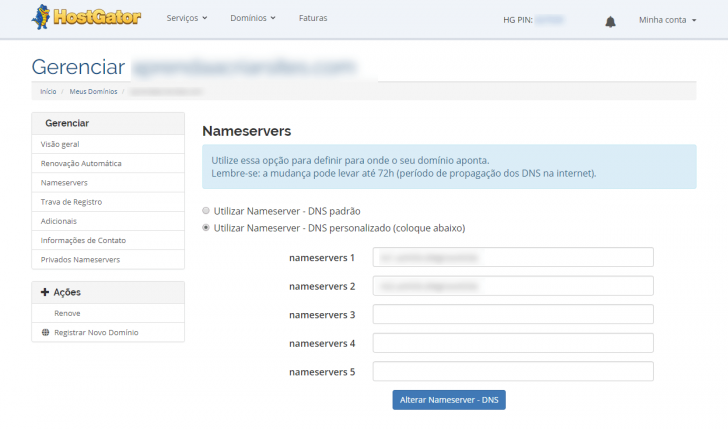Open Adicionais in the sidebar
The image size is (728, 429).
pos(108,221)
